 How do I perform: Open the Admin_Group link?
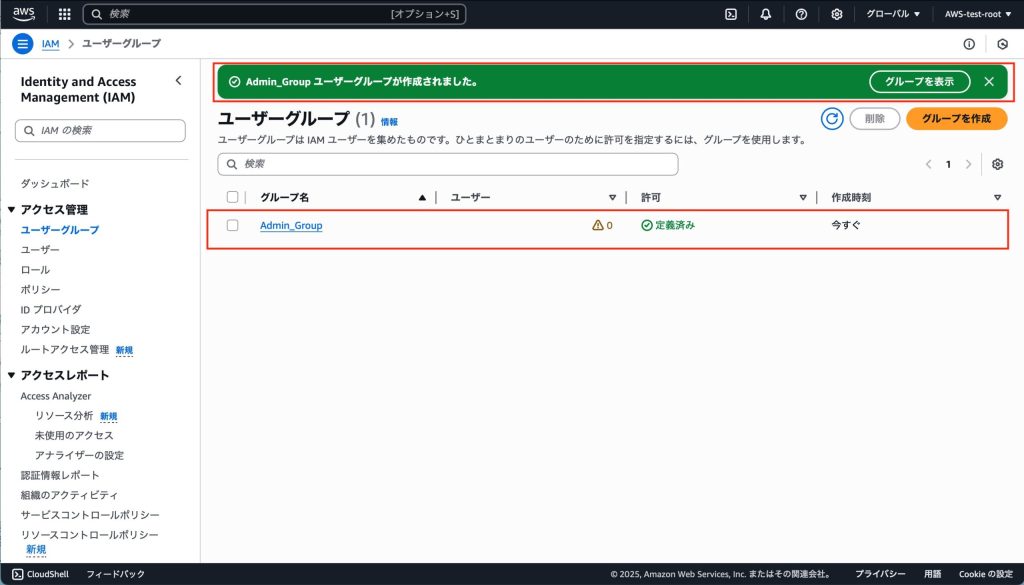tap(291, 225)
